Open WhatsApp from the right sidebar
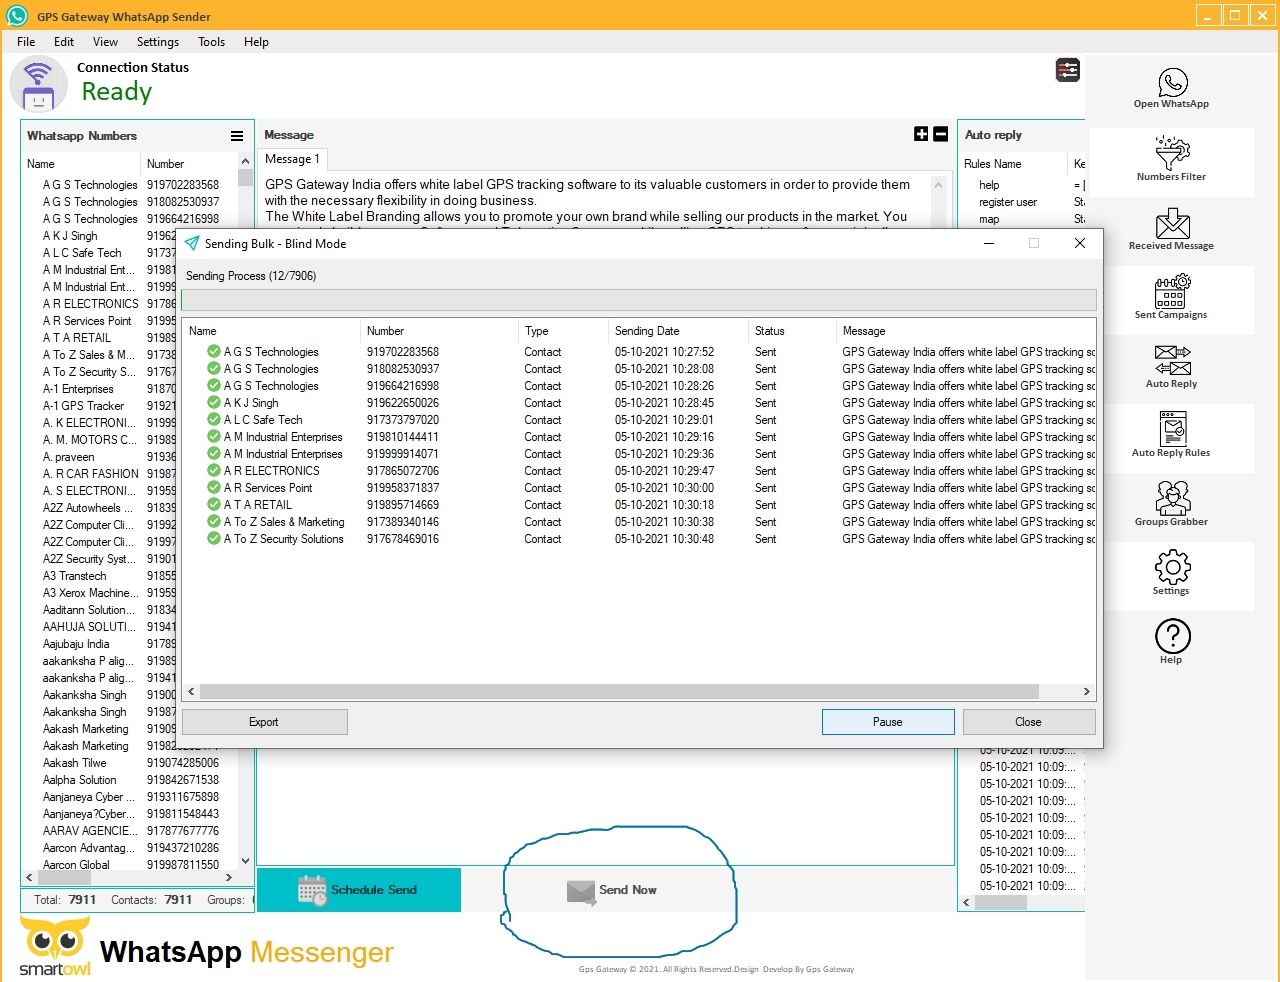 point(1171,87)
